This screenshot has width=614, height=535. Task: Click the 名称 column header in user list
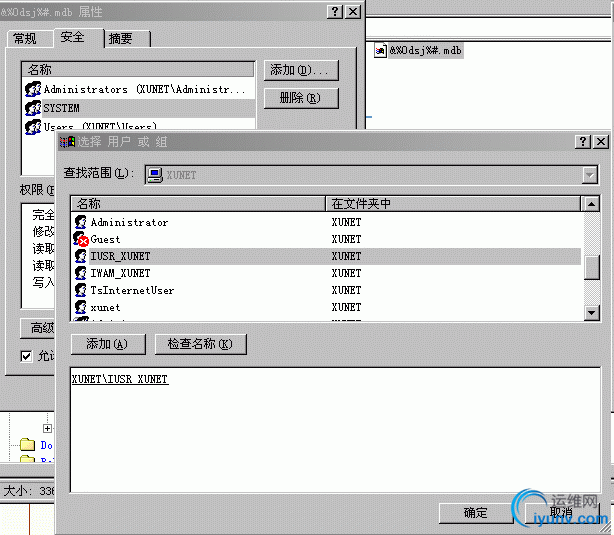click(198, 204)
